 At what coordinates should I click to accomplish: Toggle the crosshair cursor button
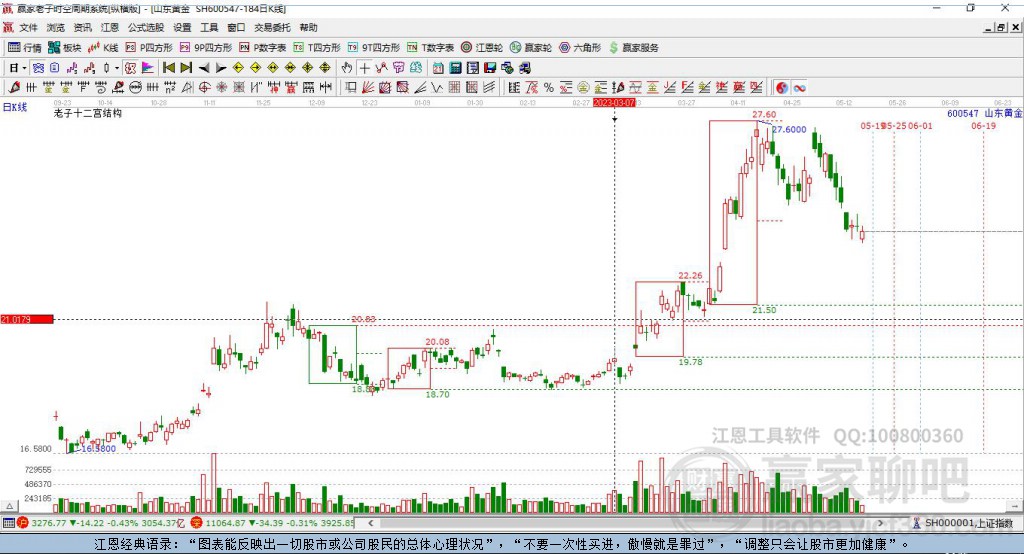(x=364, y=68)
